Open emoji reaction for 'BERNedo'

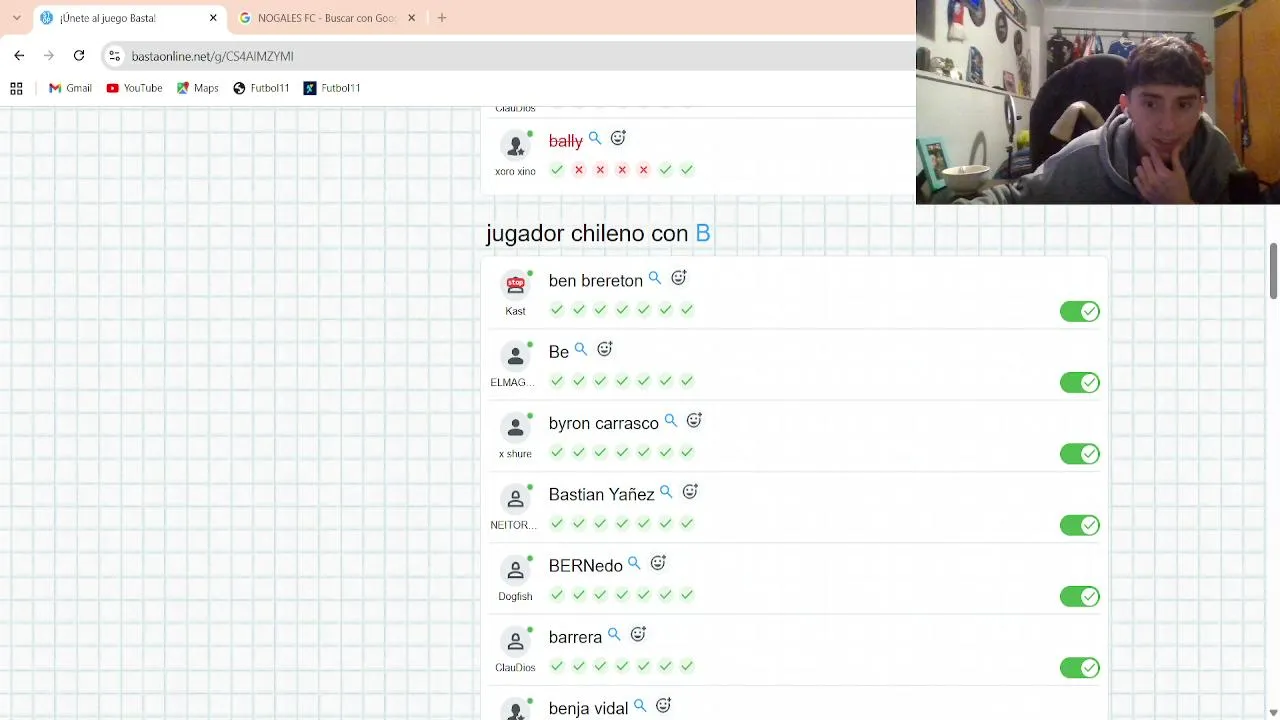[658, 563]
